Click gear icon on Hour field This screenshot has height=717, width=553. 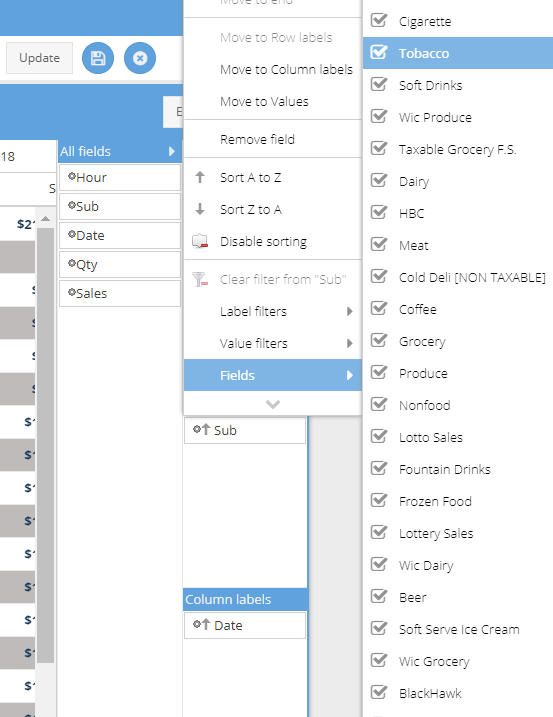(x=71, y=176)
